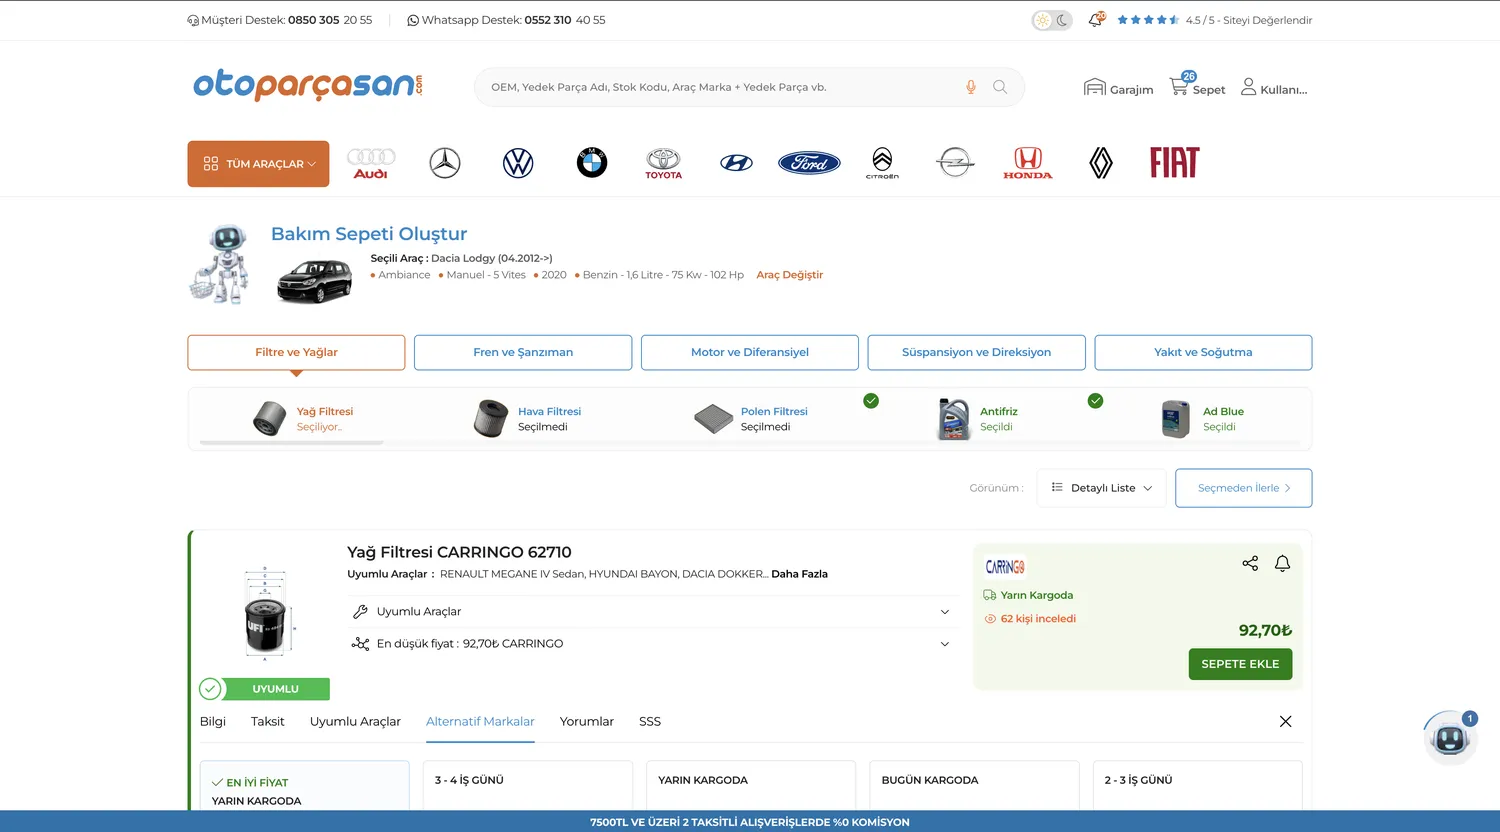Select the BUGÜN KARGODA alternative card
The width and height of the screenshot is (1500, 832).
coord(975,786)
